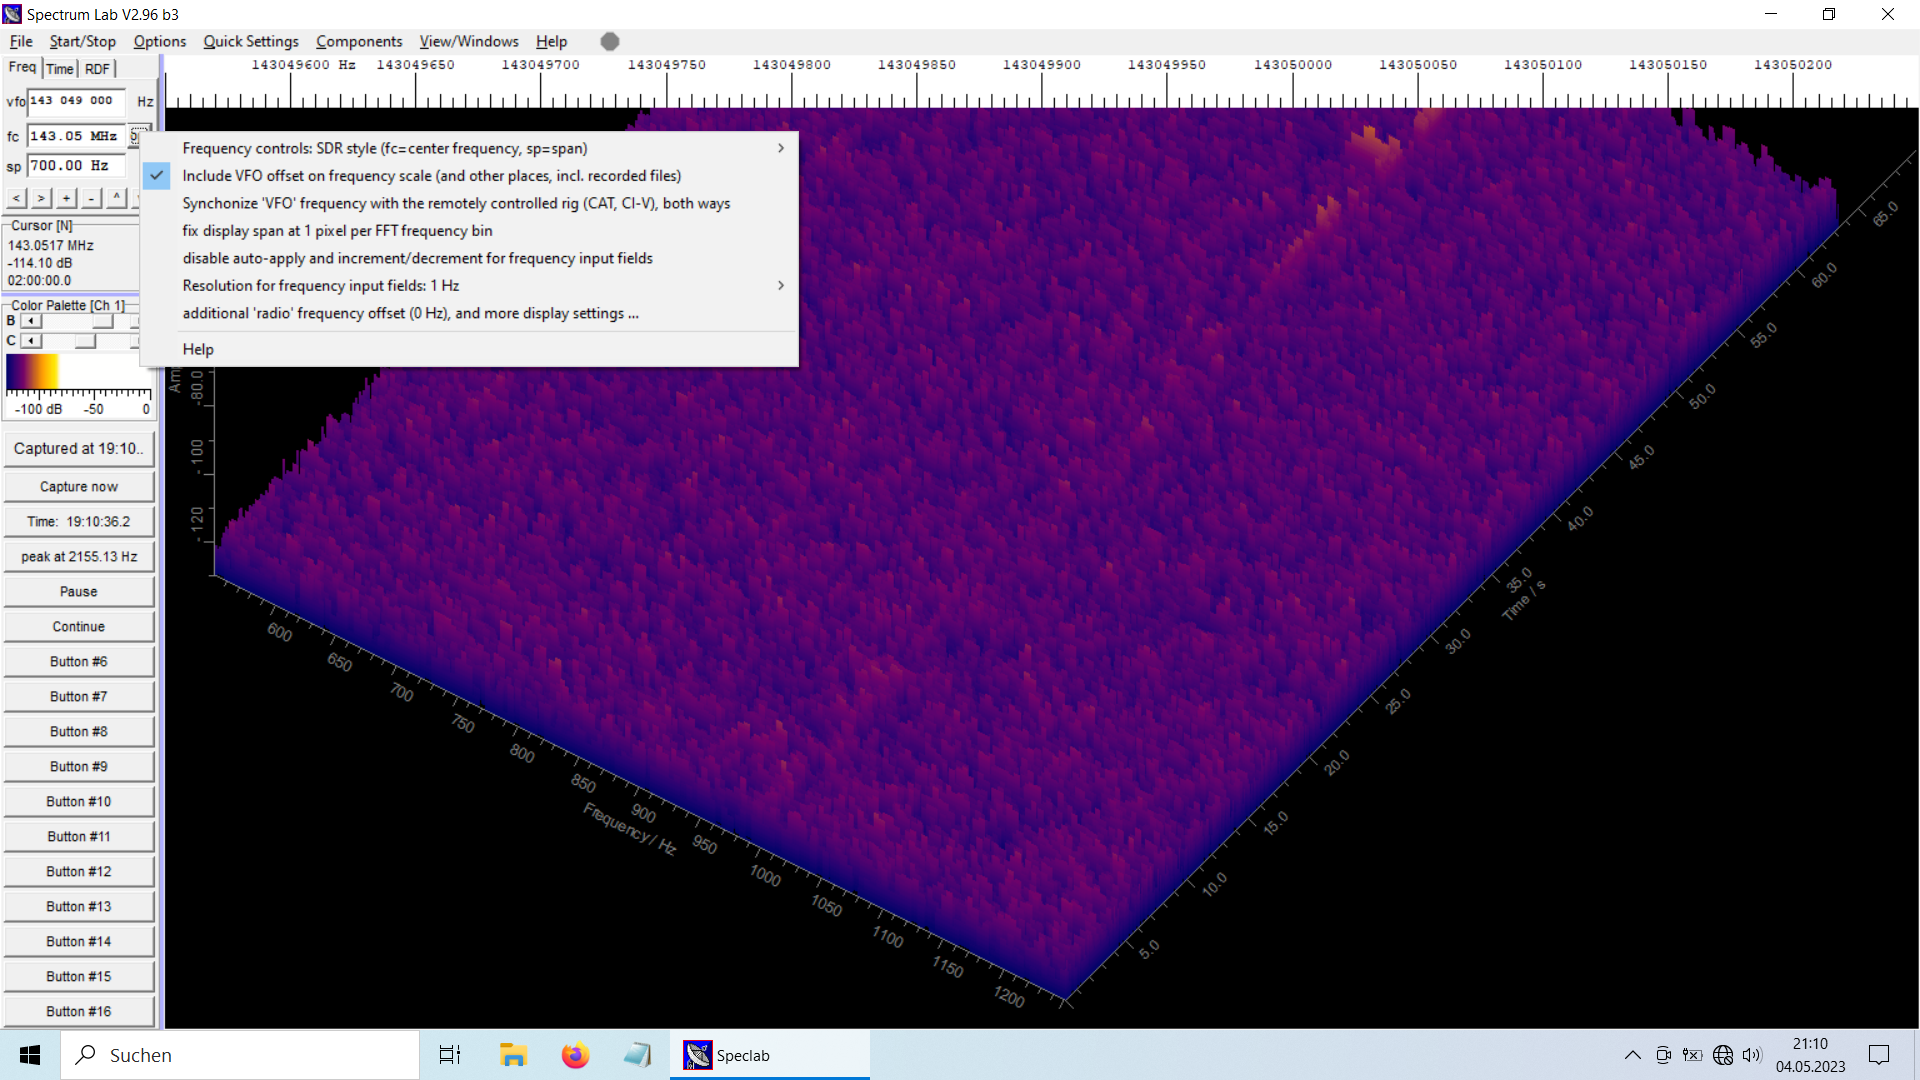Switch to the RDF tab
Image resolution: width=1920 pixels, height=1080 pixels.
[97, 69]
